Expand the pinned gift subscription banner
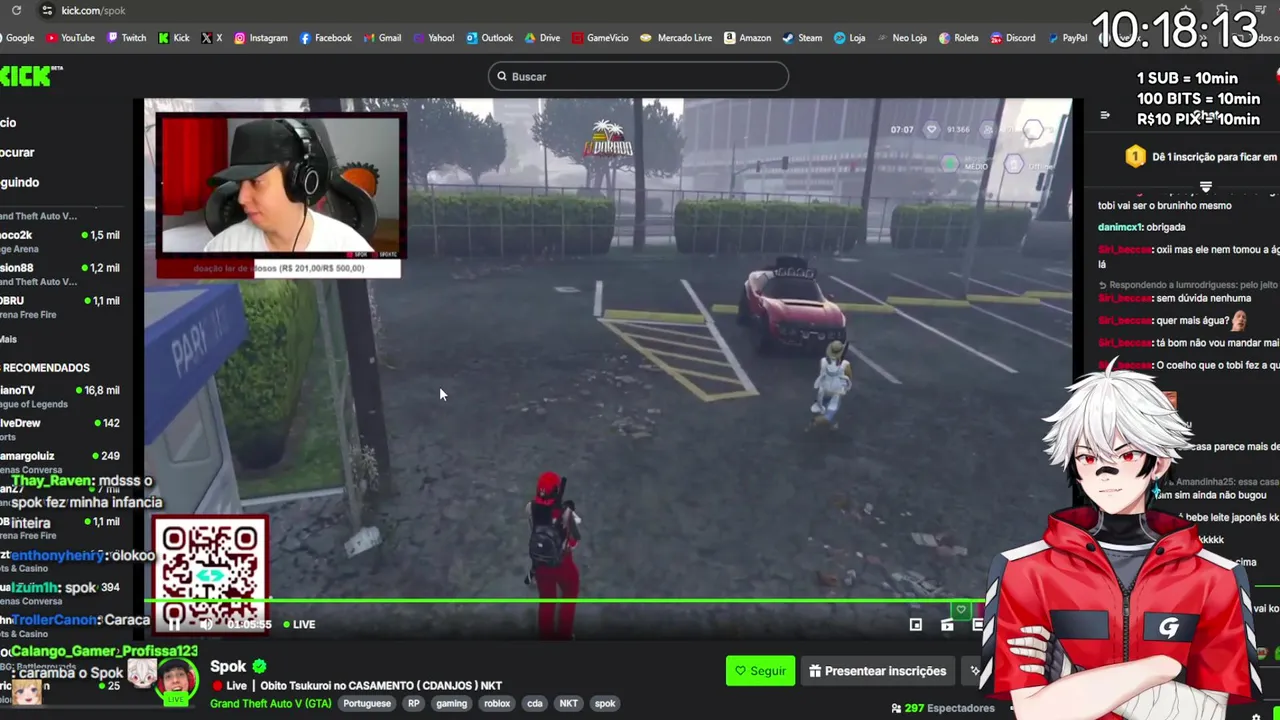The height and width of the screenshot is (720, 1280). coord(1205,187)
